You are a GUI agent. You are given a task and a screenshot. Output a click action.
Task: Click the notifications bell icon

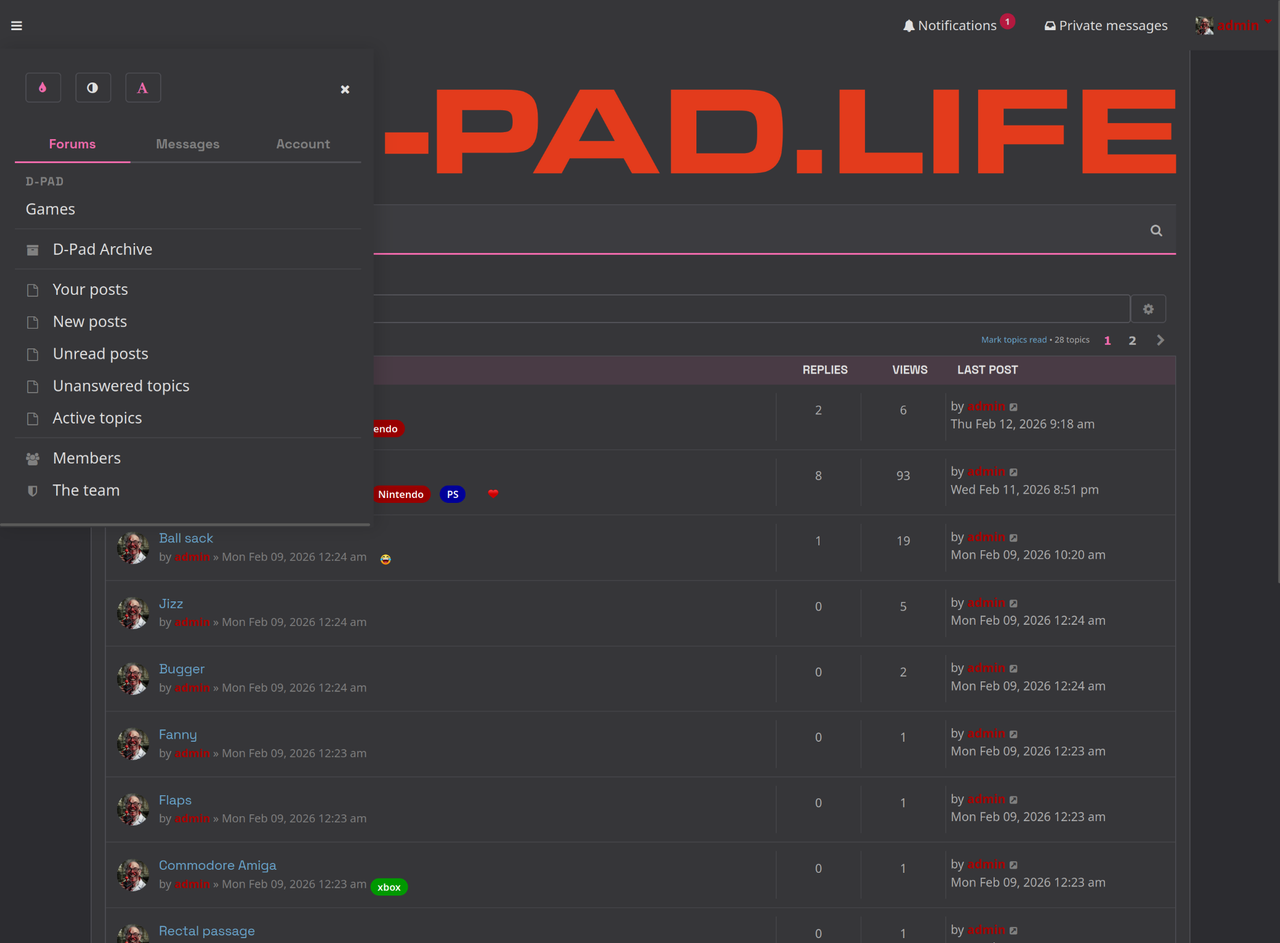tap(909, 26)
